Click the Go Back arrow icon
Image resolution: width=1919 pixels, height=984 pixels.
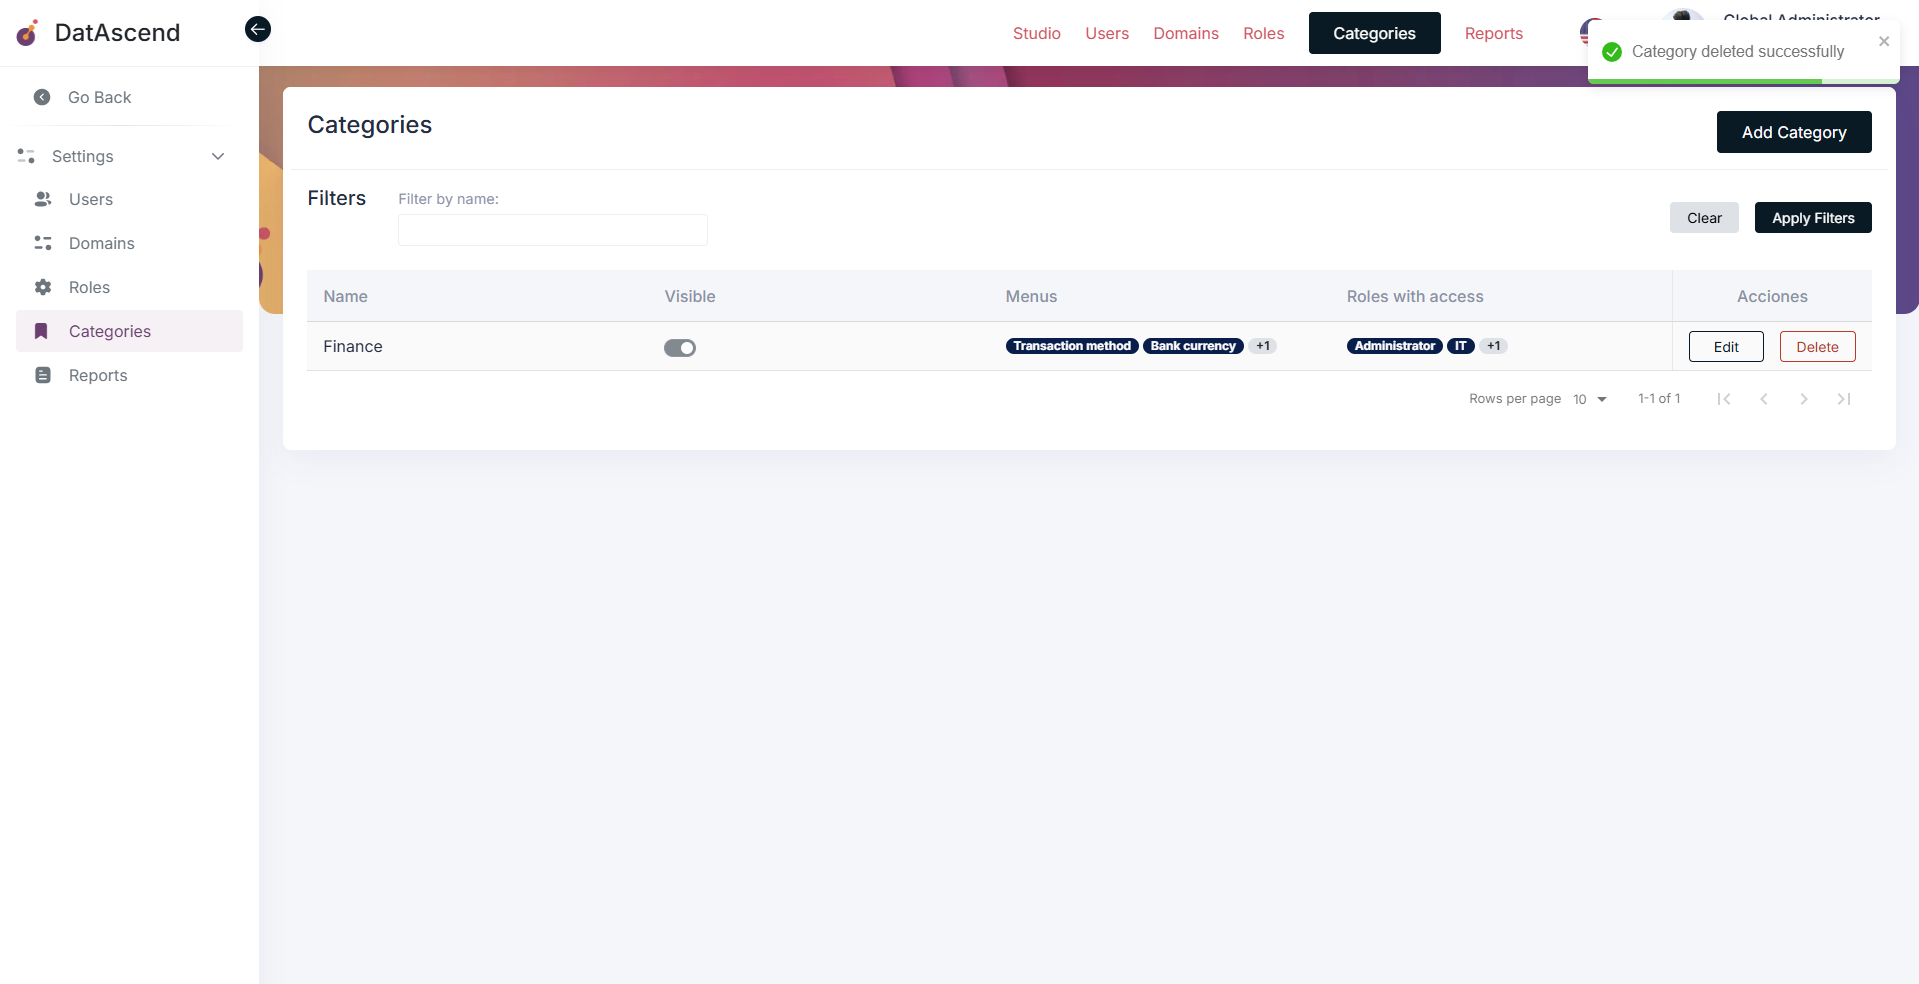(42, 97)
